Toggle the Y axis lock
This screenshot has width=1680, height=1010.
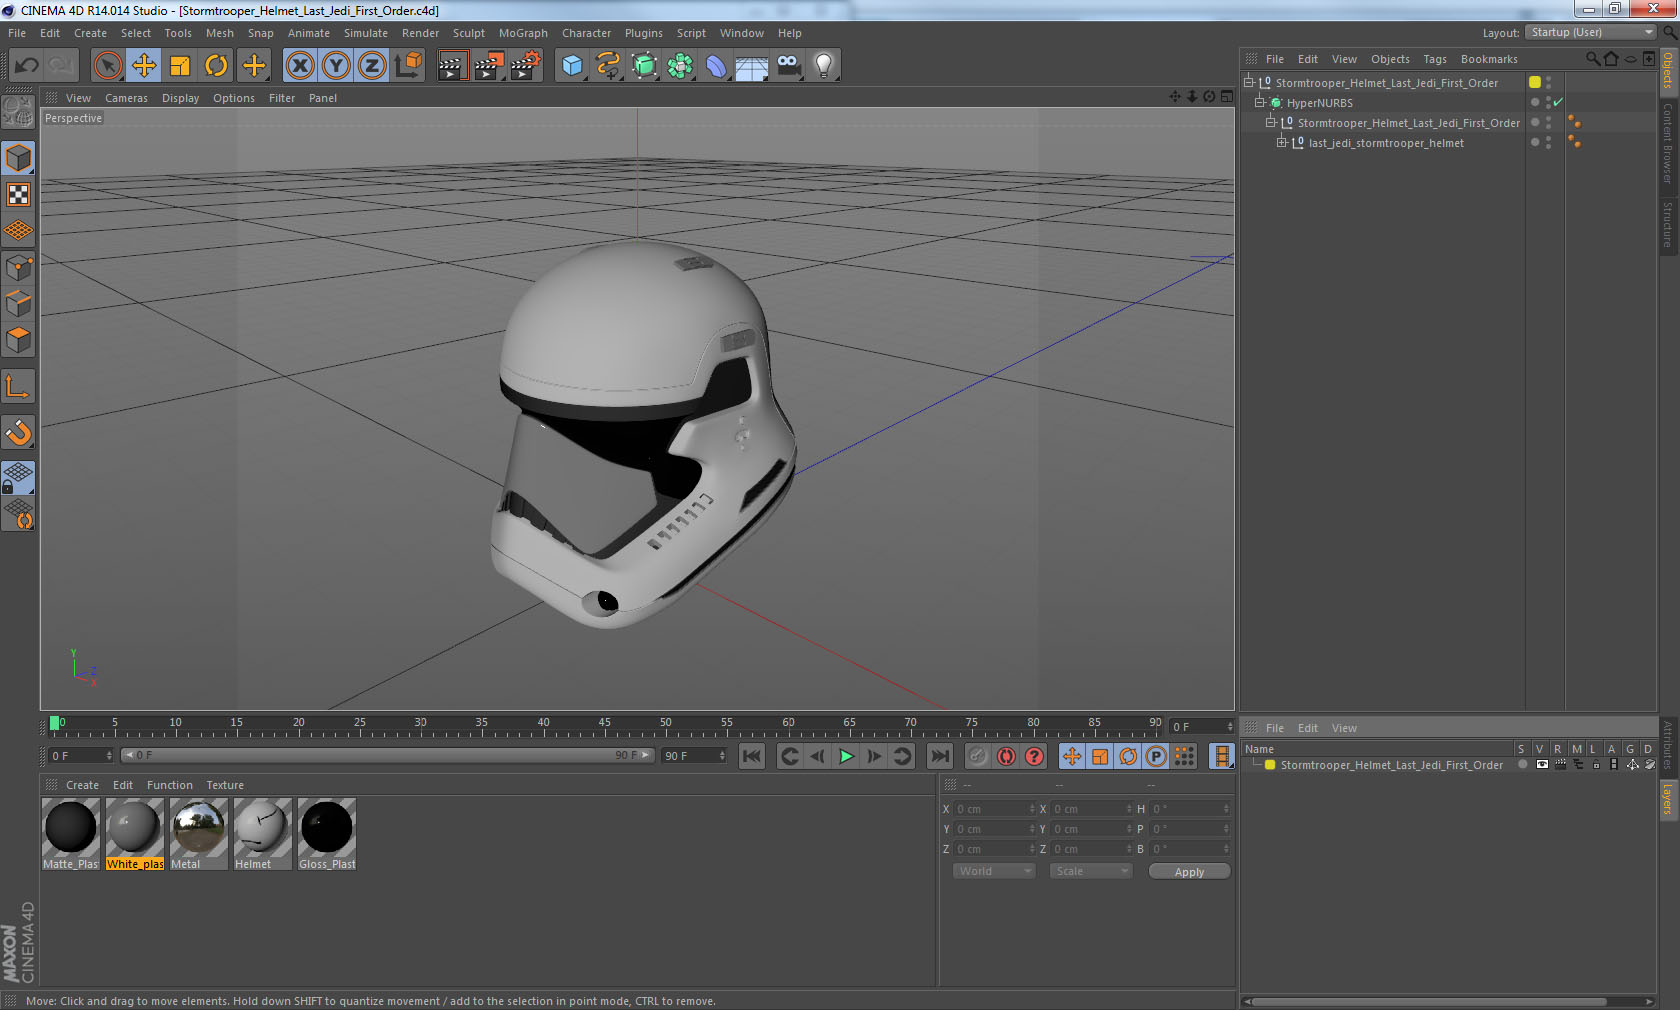(336, 66)
